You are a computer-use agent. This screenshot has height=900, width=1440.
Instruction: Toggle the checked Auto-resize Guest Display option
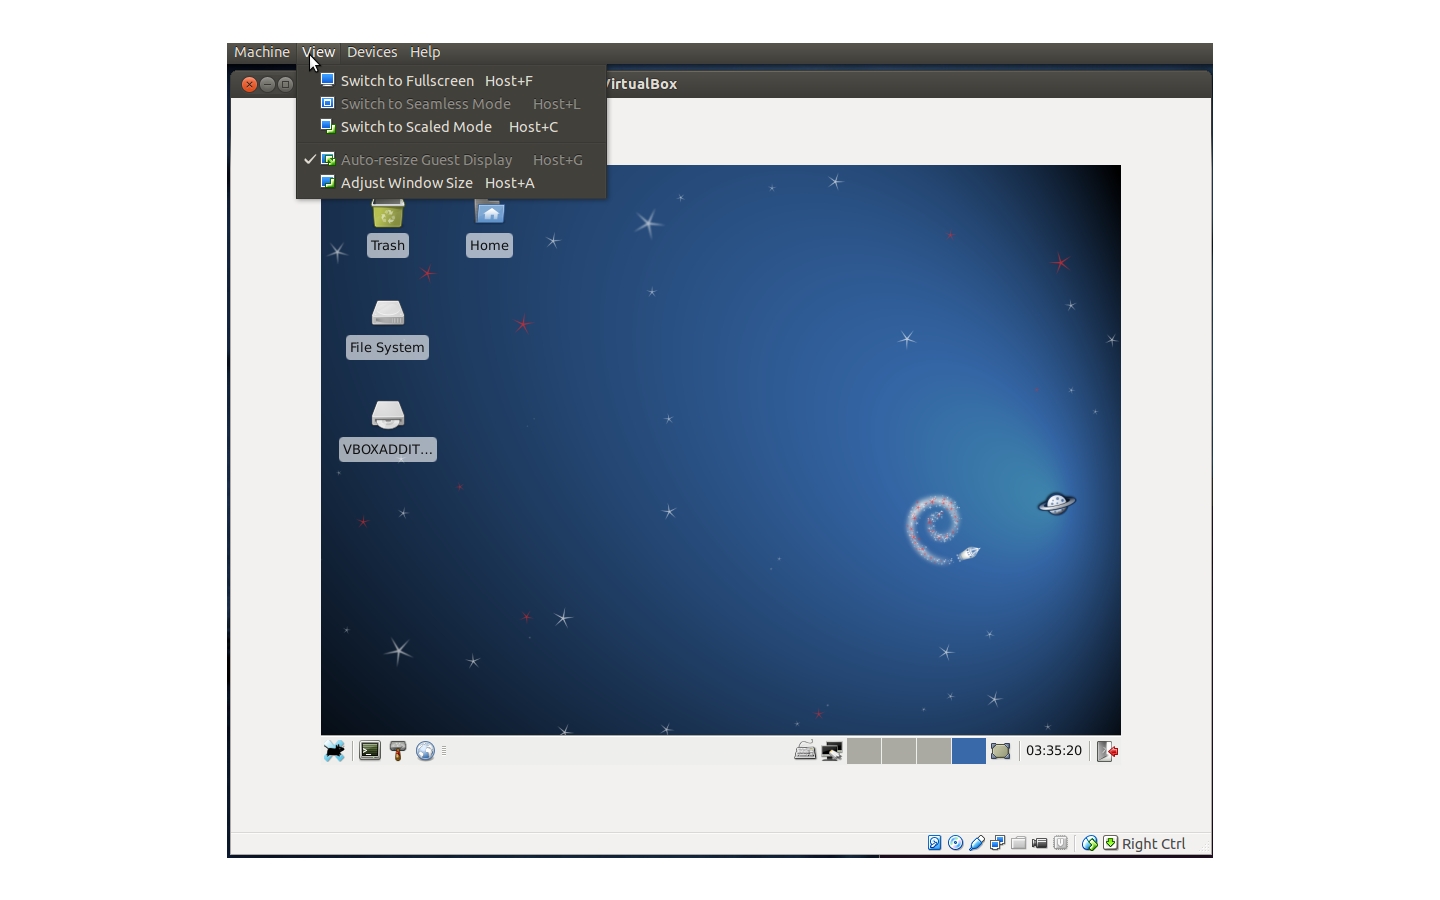point(451,160)
